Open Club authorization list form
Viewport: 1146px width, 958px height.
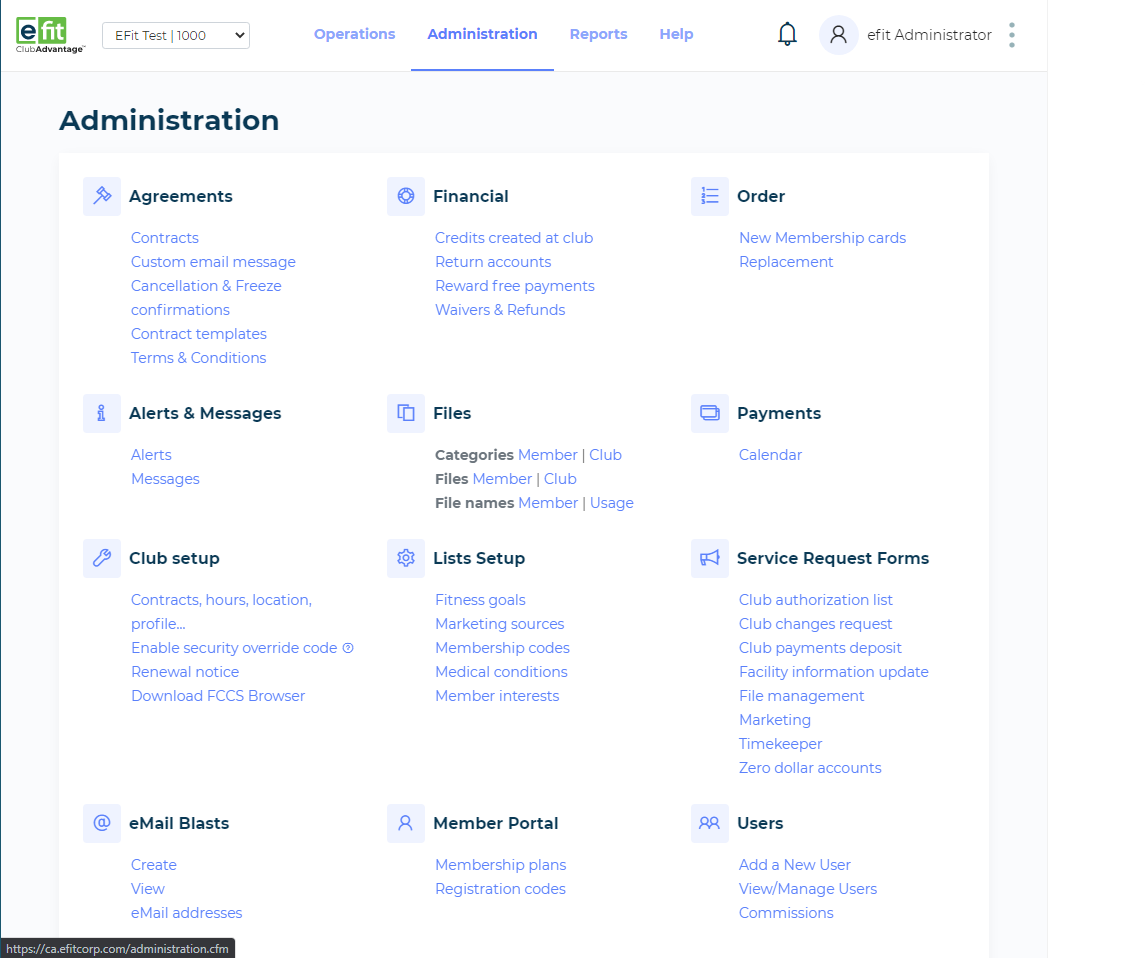[816, 600]
